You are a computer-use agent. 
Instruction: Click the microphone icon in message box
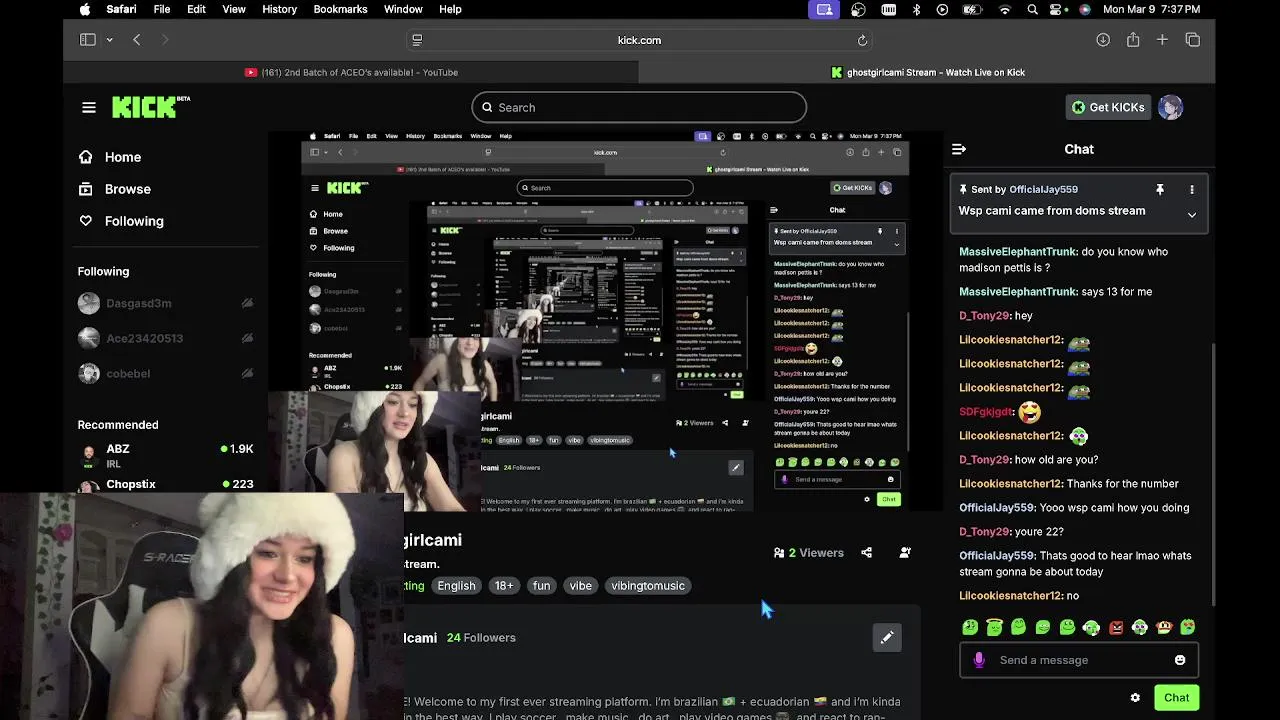[979, 660]
